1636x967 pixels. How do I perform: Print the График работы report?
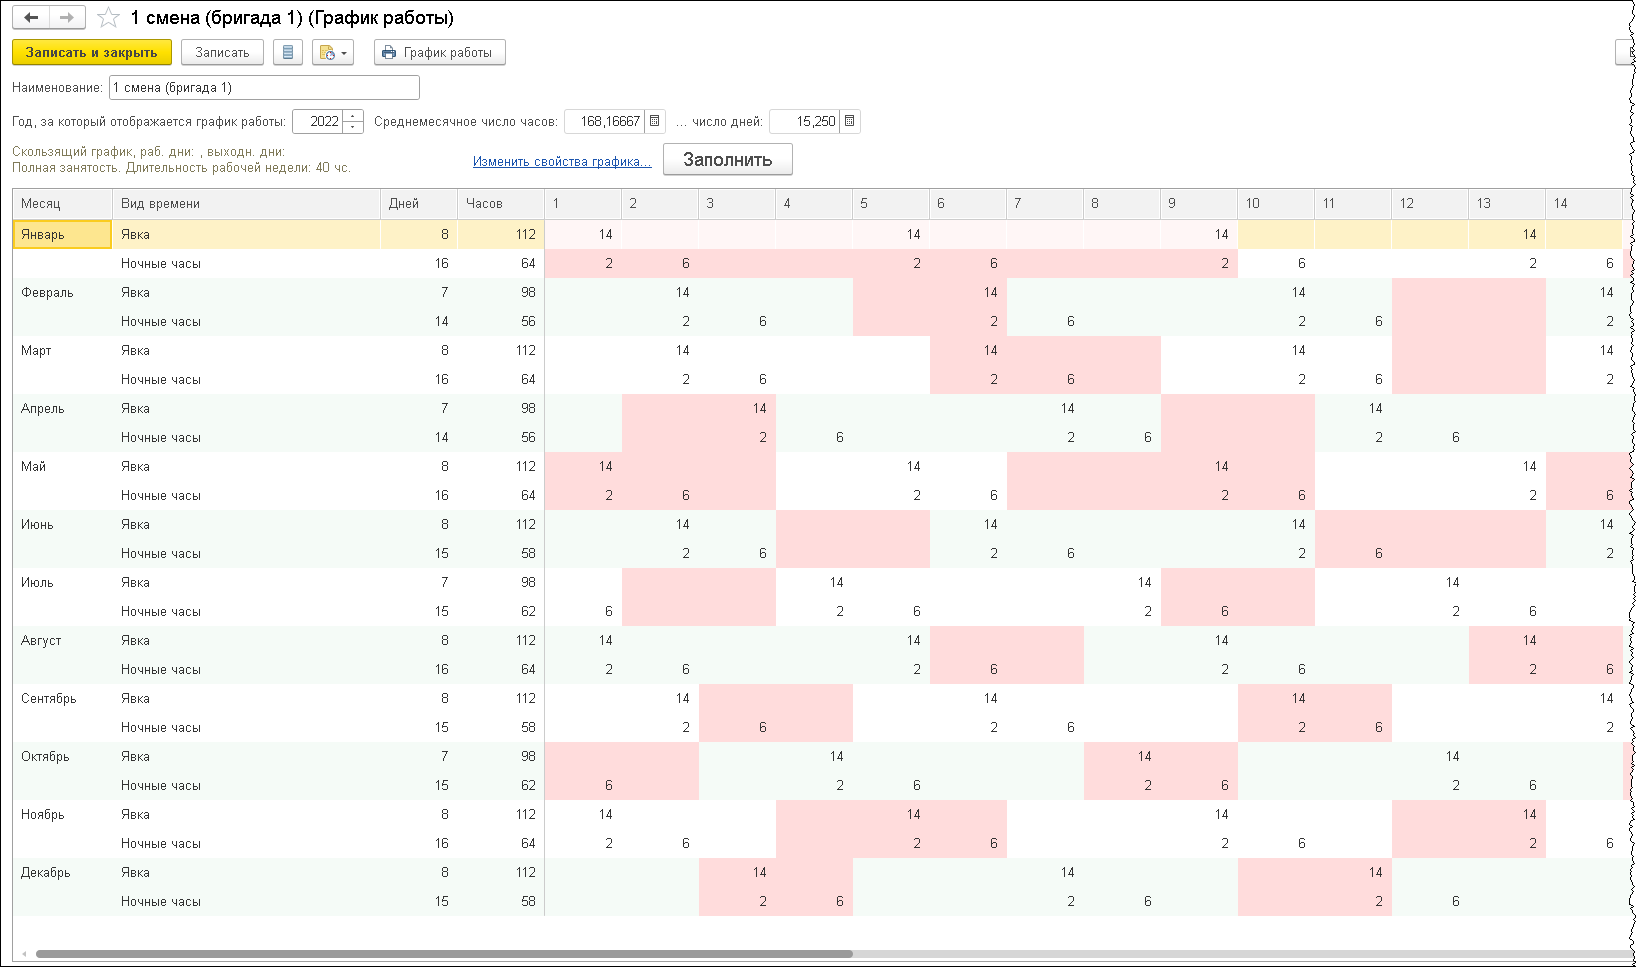(x=440, y=52)
